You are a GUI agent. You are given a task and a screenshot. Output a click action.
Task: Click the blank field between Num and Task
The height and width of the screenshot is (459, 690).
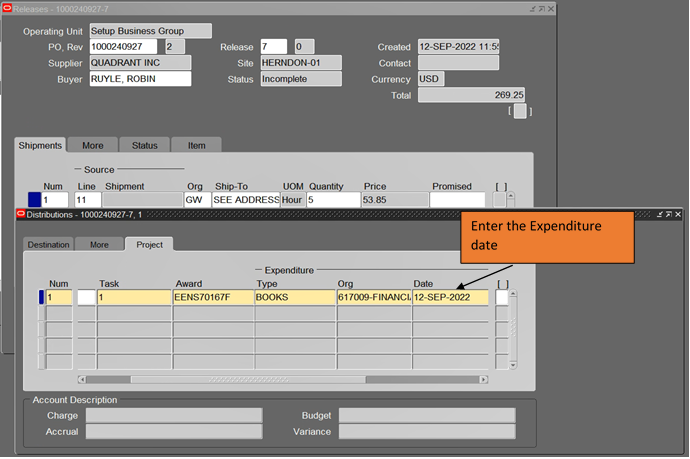87,297
